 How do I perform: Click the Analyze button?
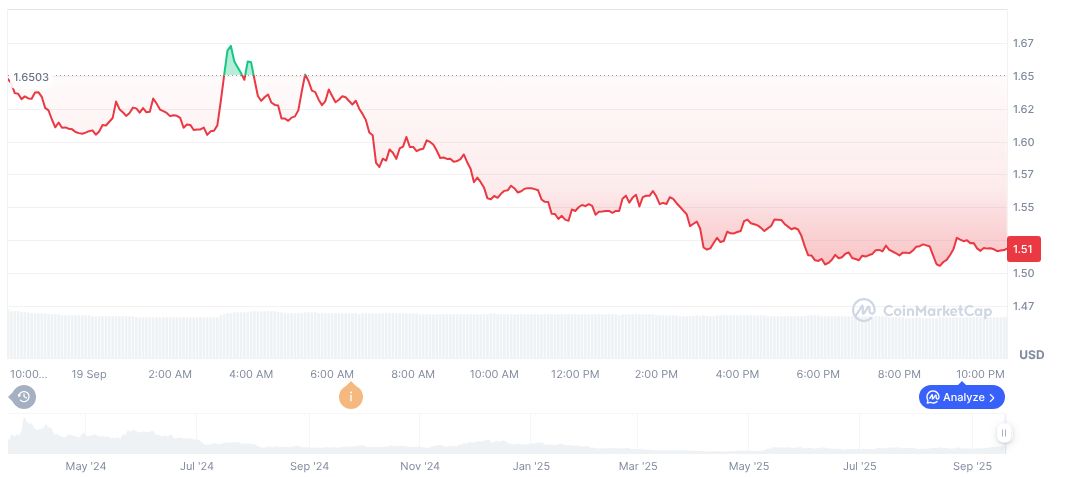[961, 397]
